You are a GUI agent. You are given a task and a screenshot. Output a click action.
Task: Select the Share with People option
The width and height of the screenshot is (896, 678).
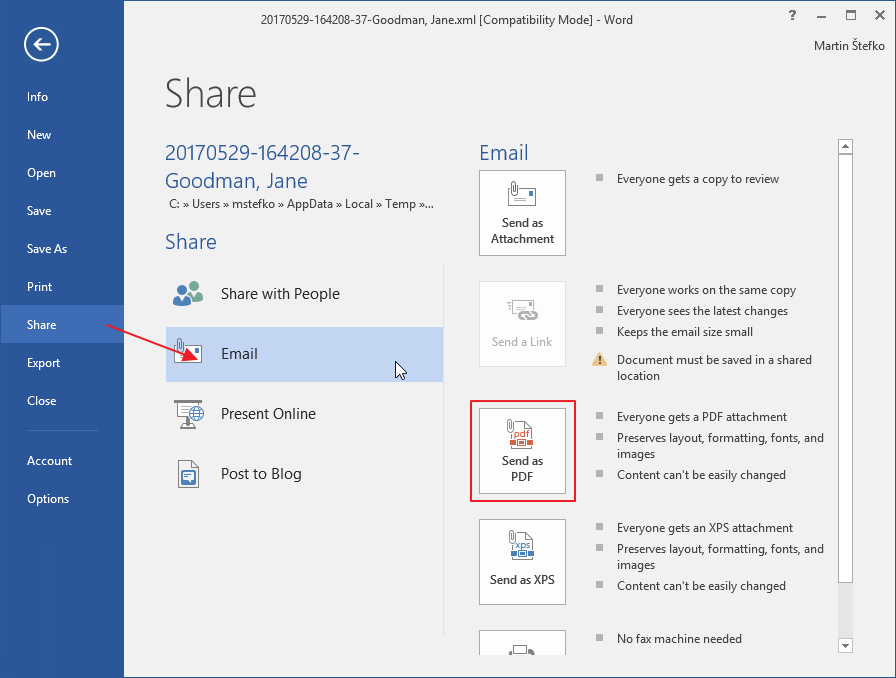(x=304, y=294)
